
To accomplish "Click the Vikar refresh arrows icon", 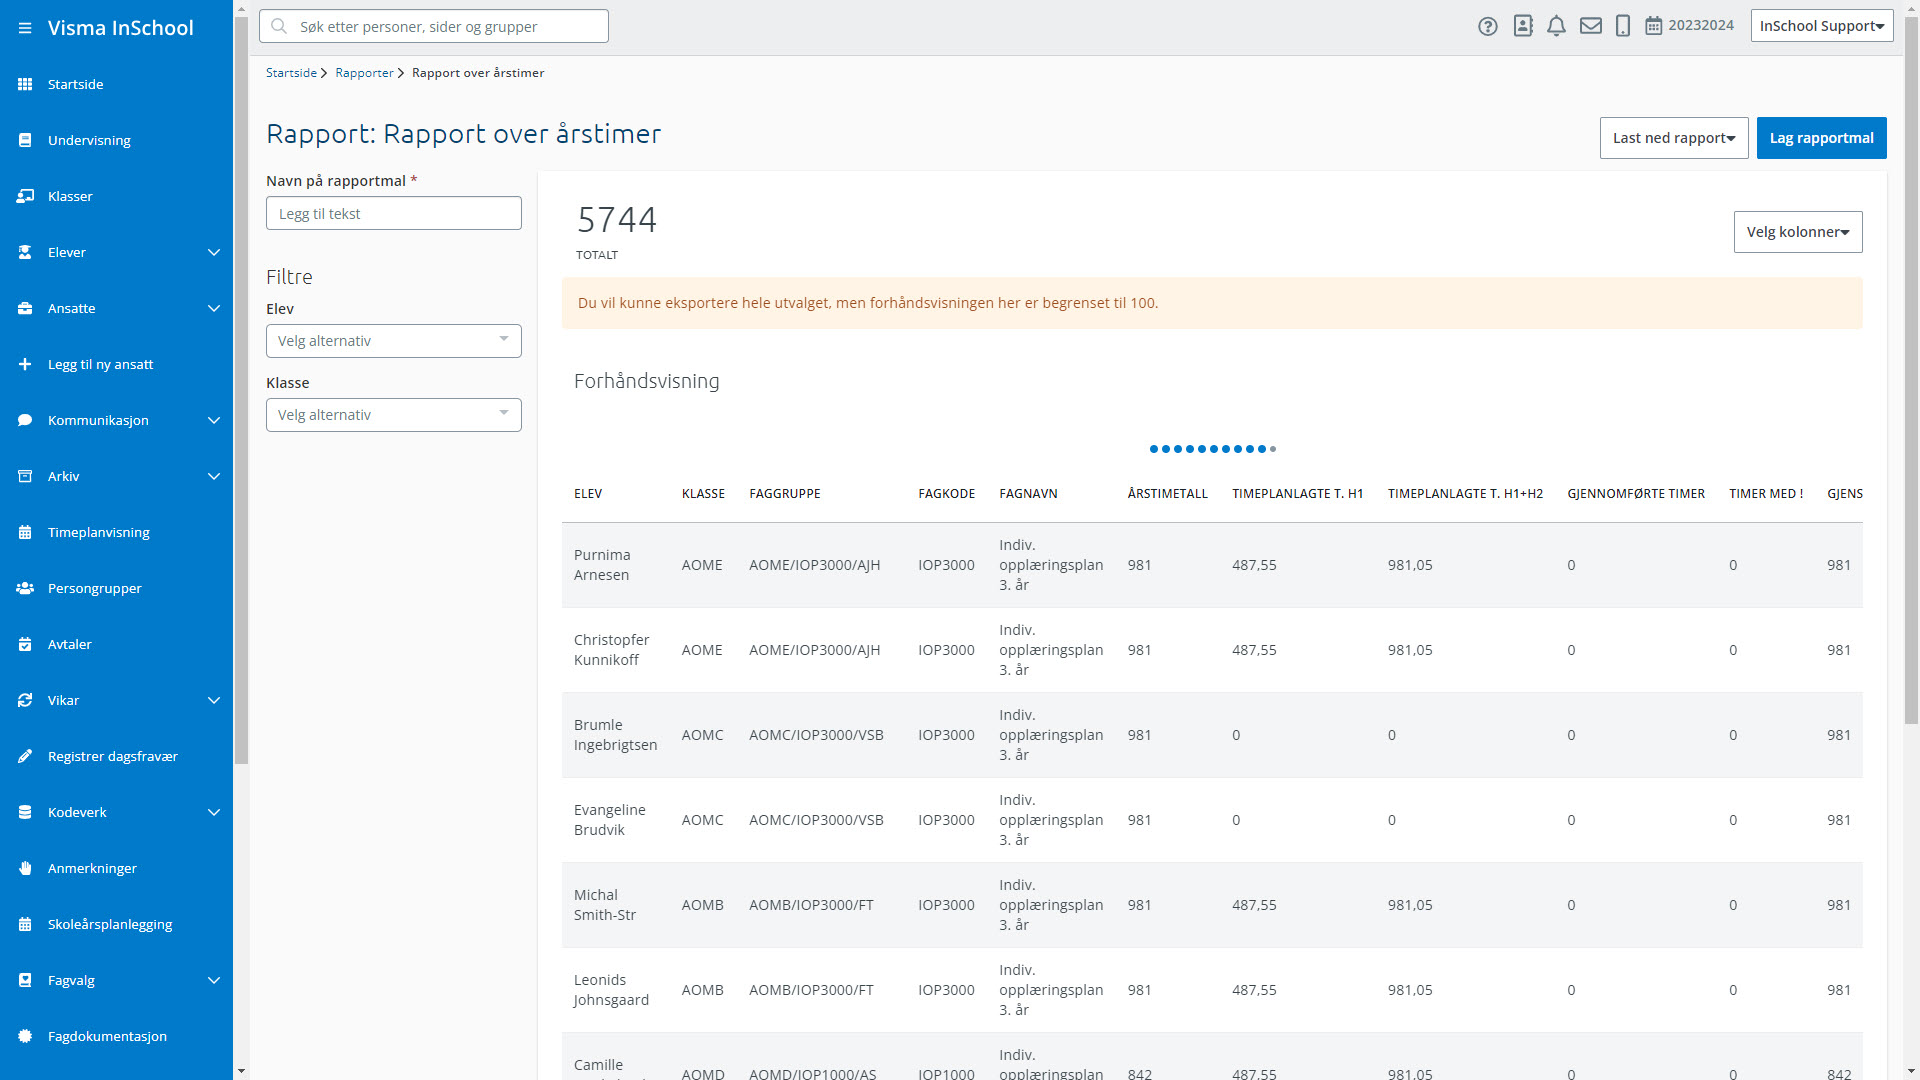I will click(x=25, y=700).
